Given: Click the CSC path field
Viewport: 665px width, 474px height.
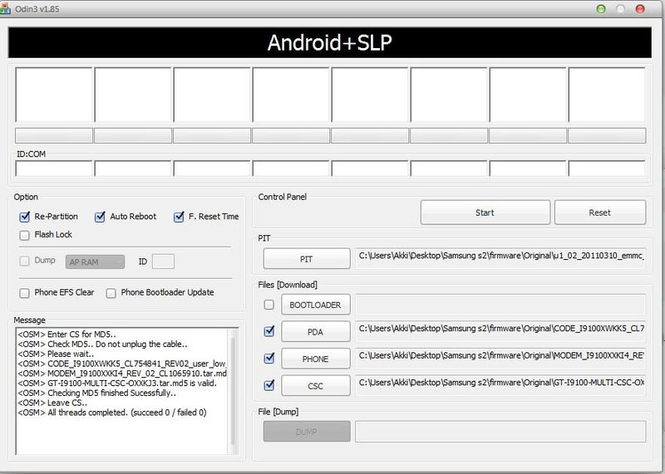Looking at the screenshot, I should coord(501,385).
